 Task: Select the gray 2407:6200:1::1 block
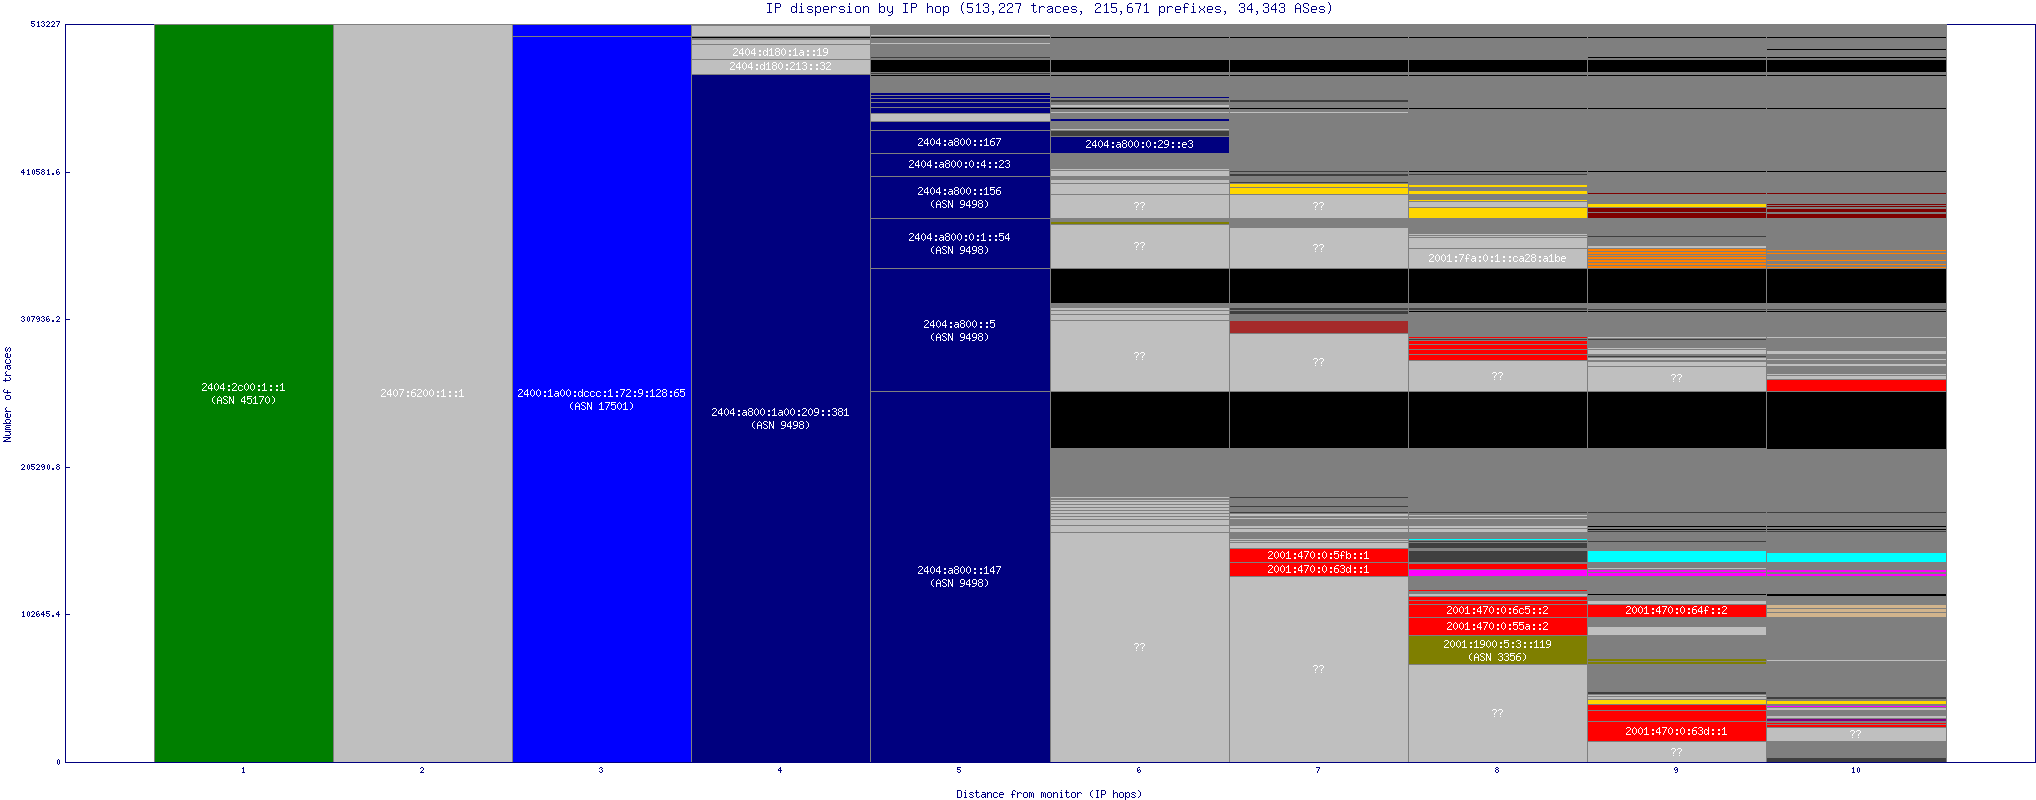[x=422, y=393]
